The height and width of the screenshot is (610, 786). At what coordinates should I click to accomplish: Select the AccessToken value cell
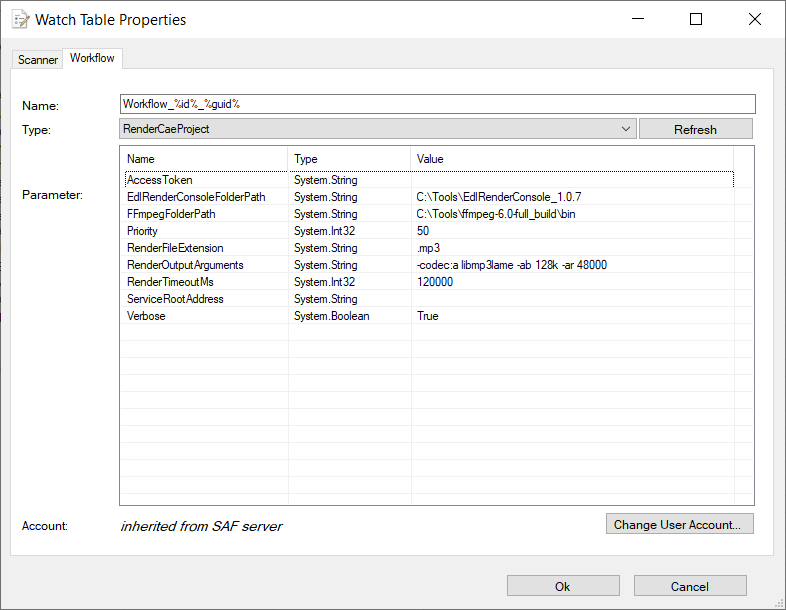[x=571, y=180]
